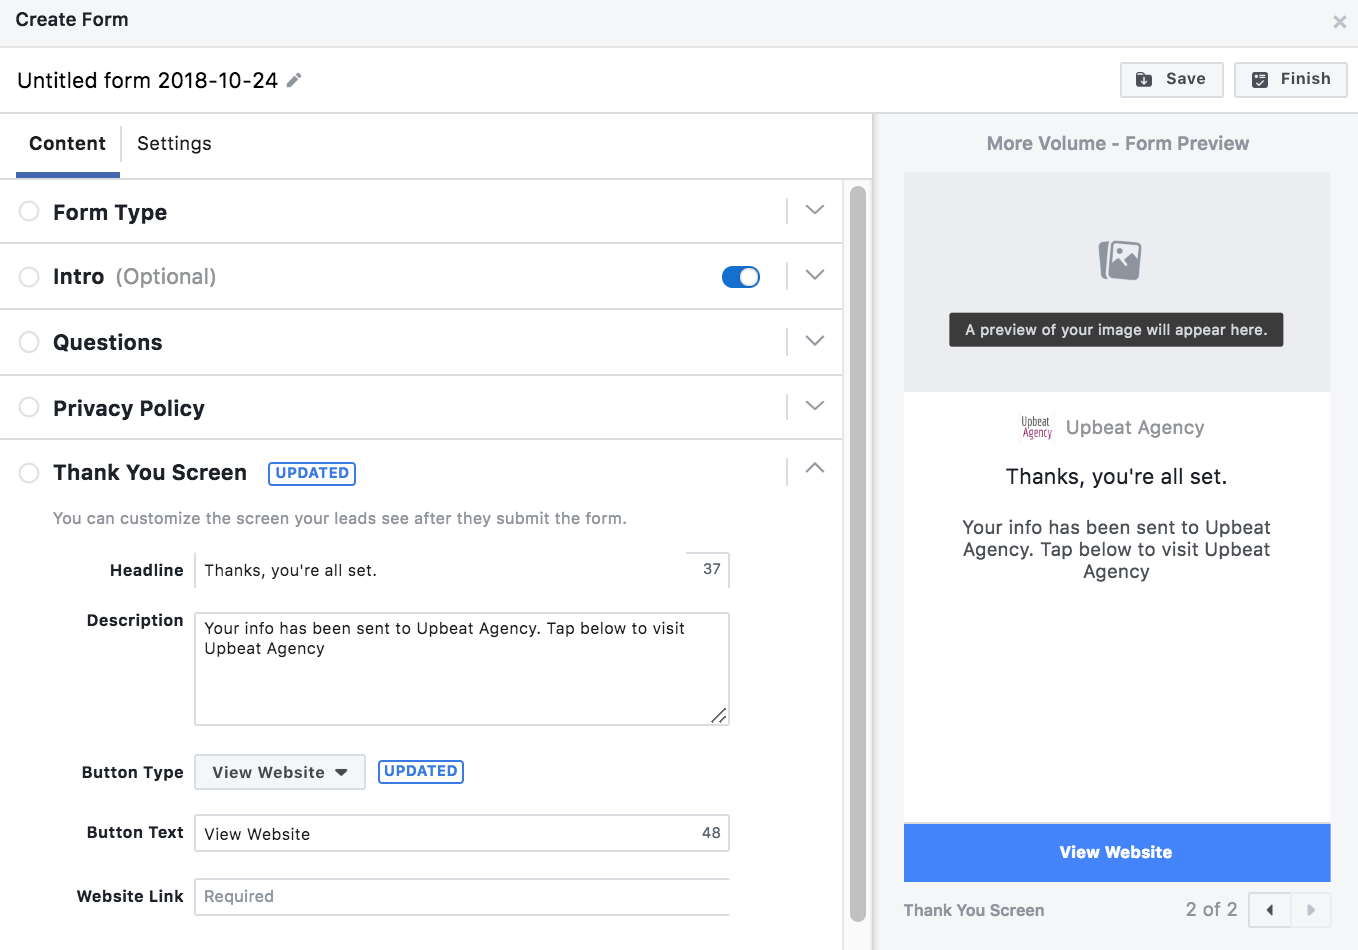Viewport: 1358px width, 950px height.
Task: Click the Description textarea resize handle
Action: pos(719,715)
